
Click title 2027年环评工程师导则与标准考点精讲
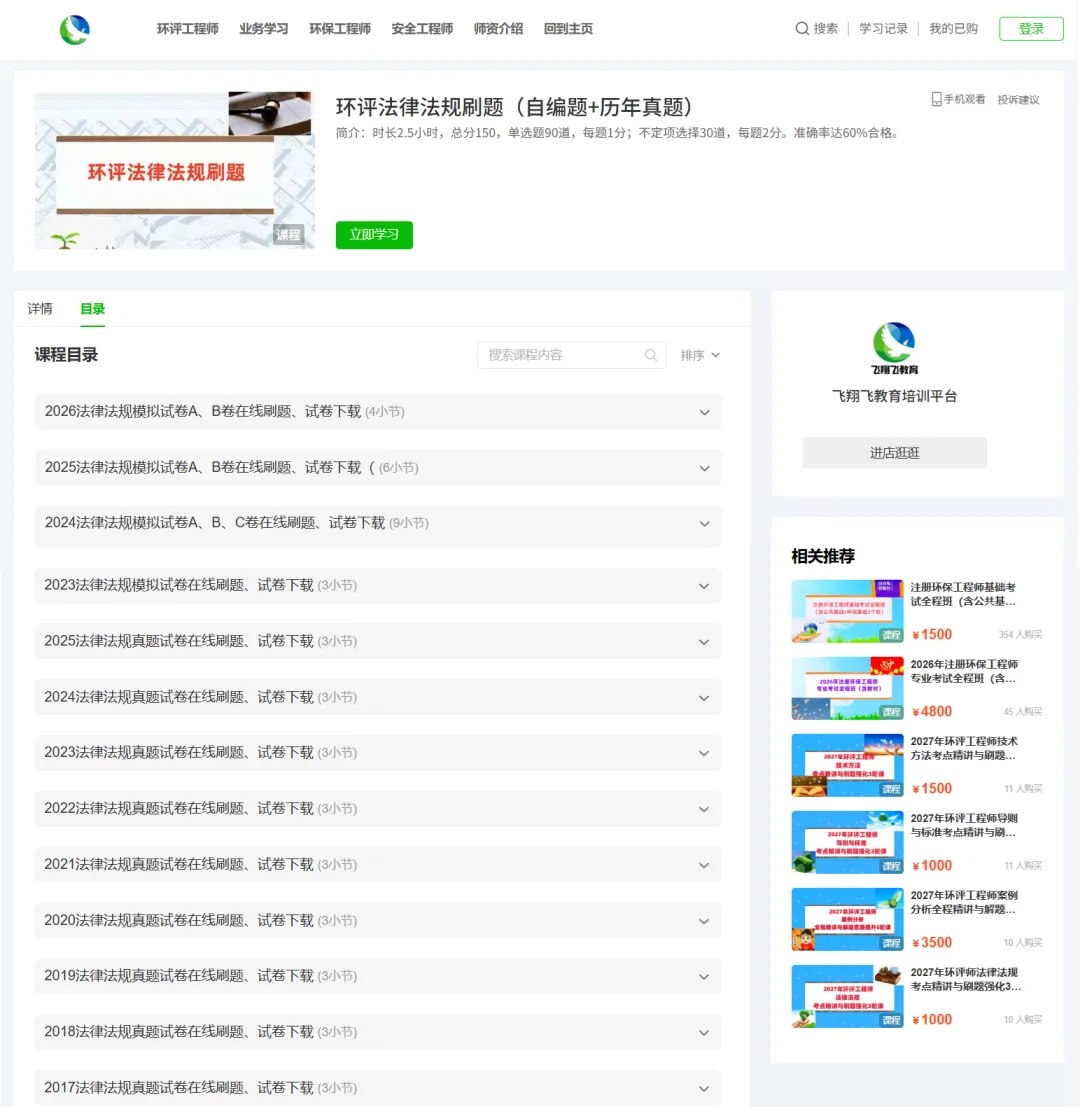(x=964, y=825)
